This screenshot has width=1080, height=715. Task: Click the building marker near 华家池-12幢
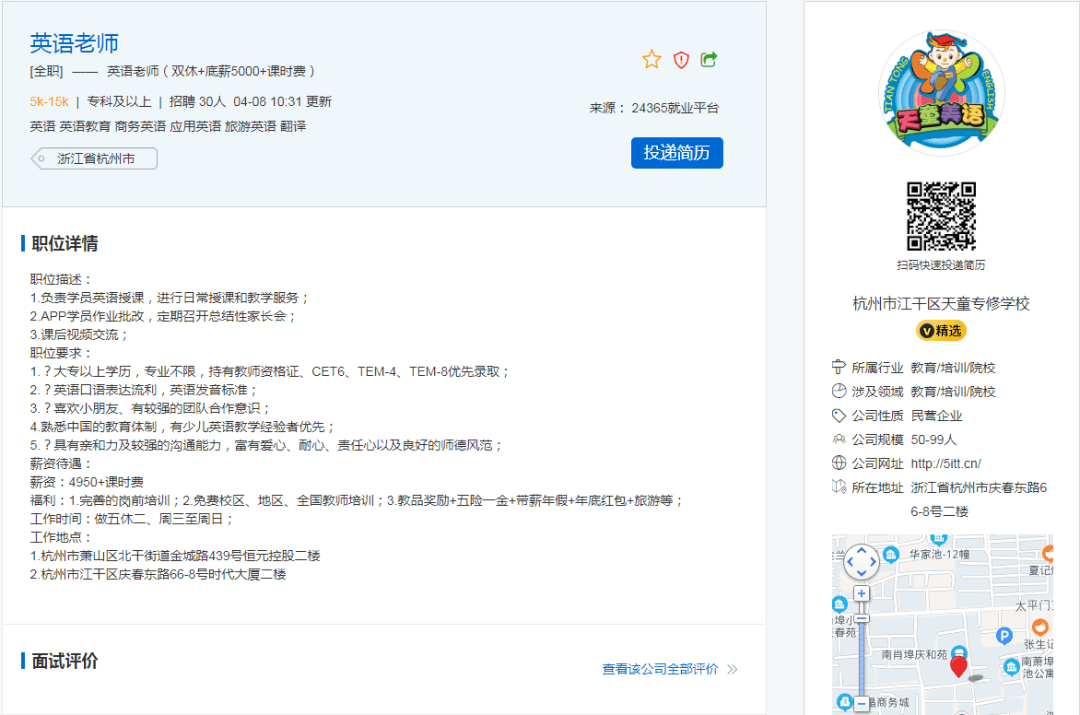pyautogui.click(x=891, y=555)
